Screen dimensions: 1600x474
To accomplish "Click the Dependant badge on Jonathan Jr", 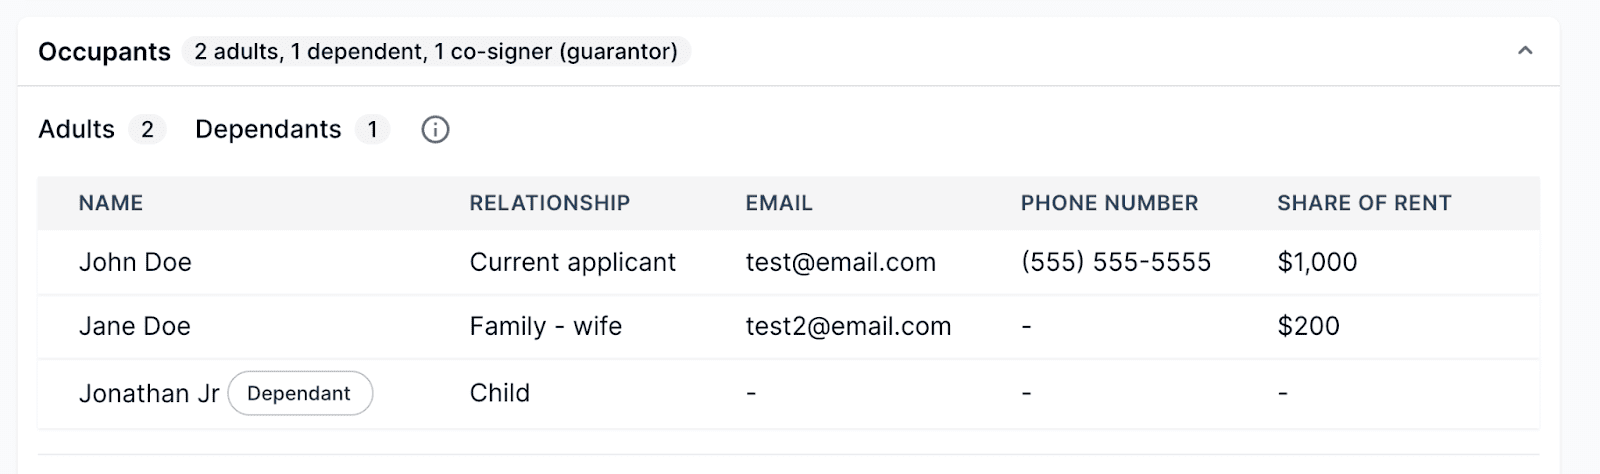I will pos(300,394).
